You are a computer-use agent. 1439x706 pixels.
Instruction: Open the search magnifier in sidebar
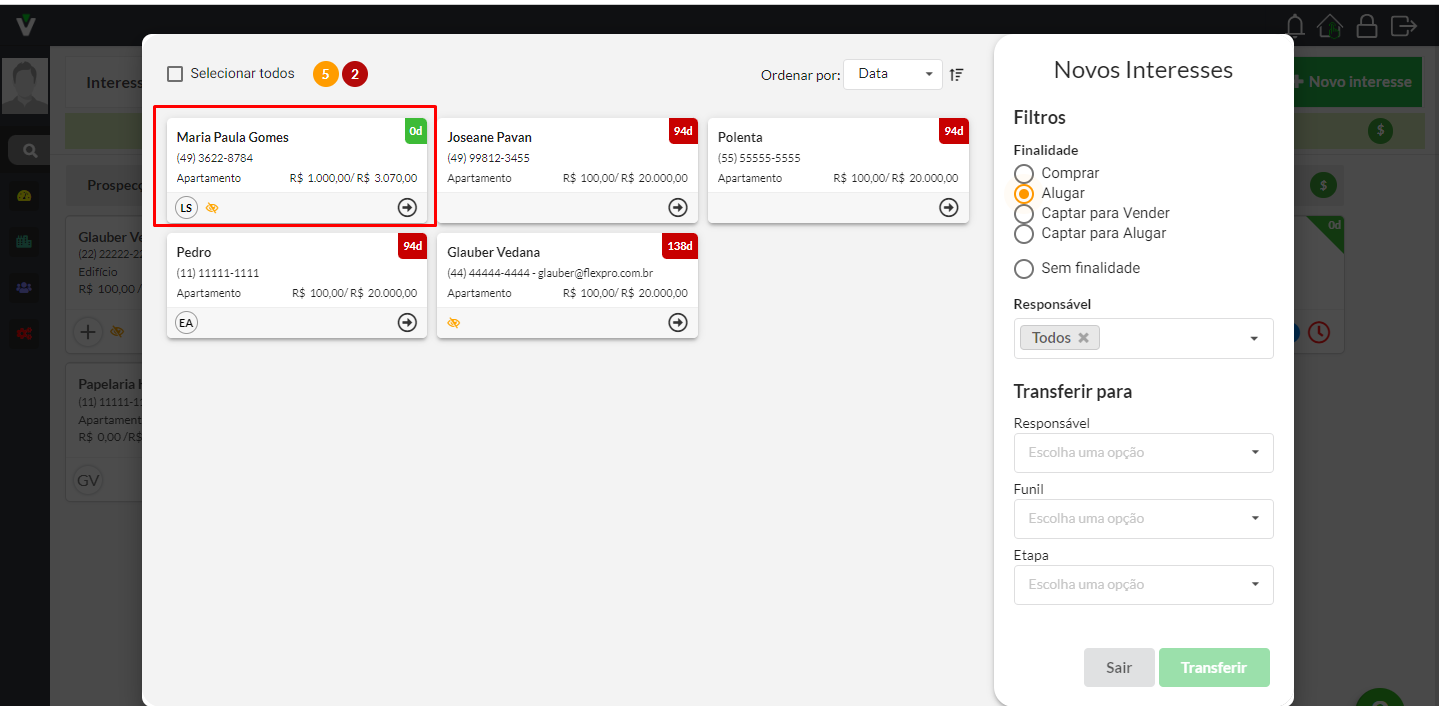[x=30, y=151]
